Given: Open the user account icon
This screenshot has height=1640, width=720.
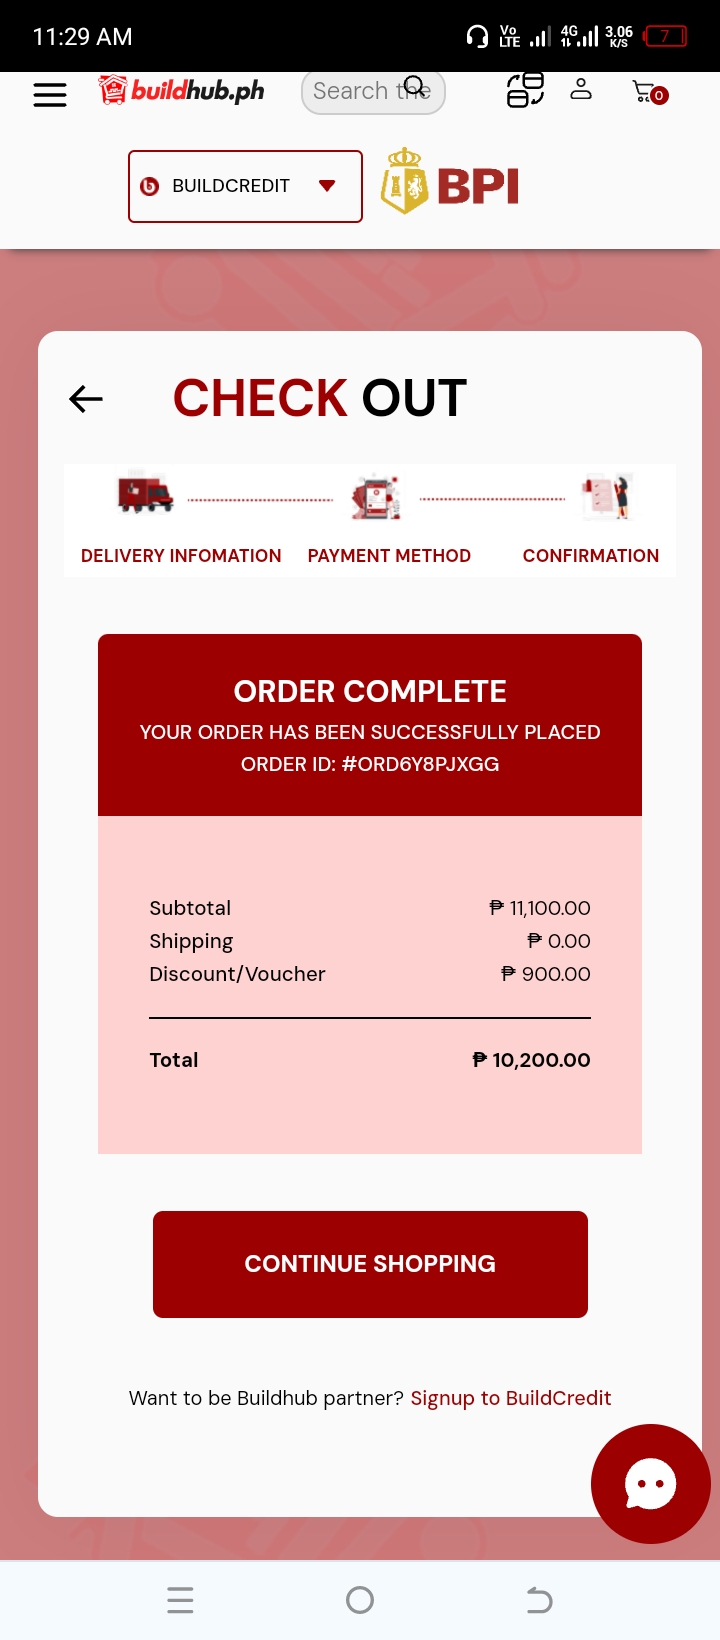Looking at the screenshot, I should [581, 90].
